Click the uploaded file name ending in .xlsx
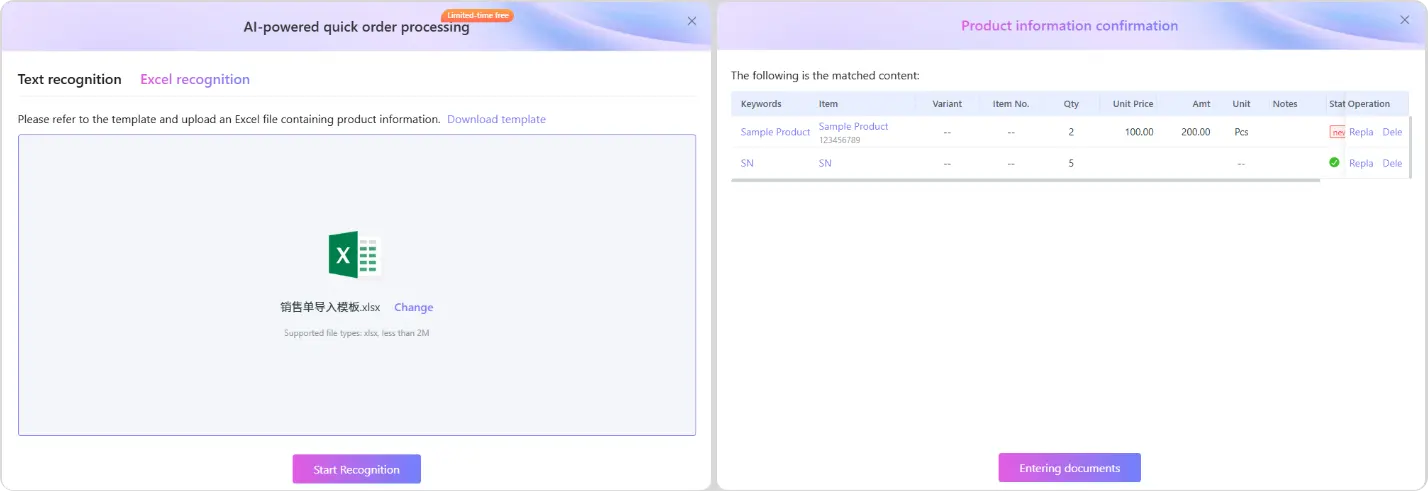The image size is (1428, 491). 330,307
